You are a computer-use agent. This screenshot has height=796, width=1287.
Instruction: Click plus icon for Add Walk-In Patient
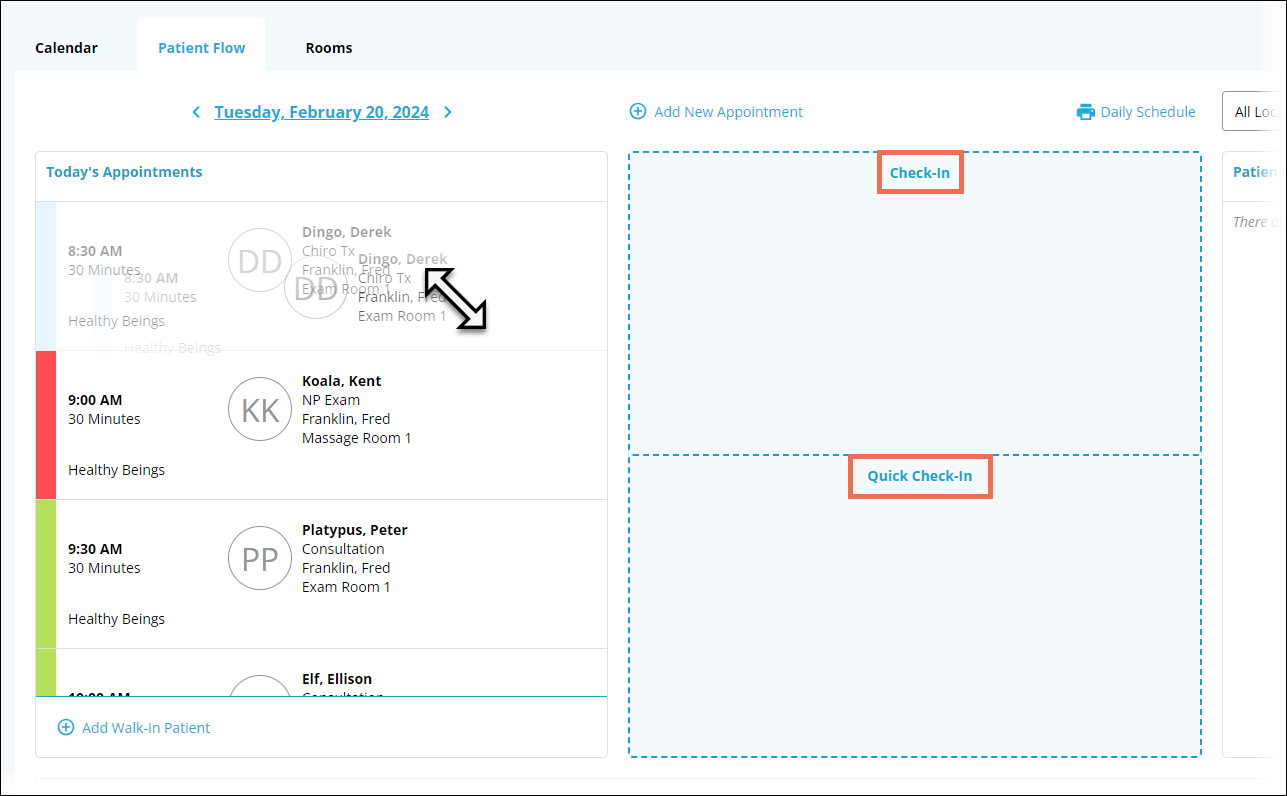66,728
